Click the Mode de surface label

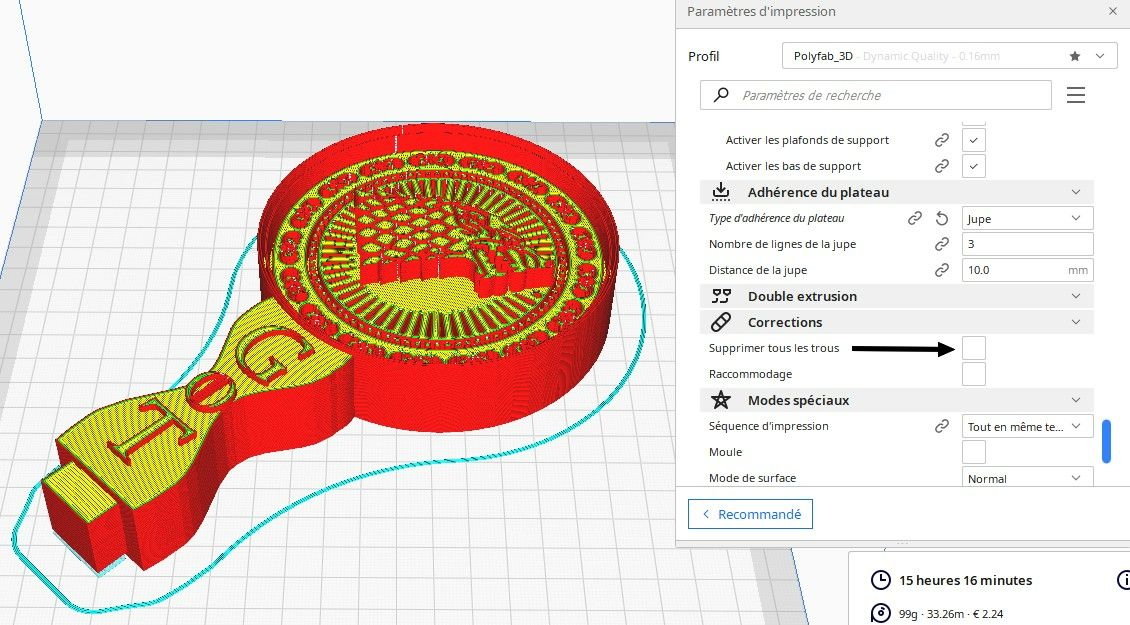pyautogui.click(x=752, y=478)
